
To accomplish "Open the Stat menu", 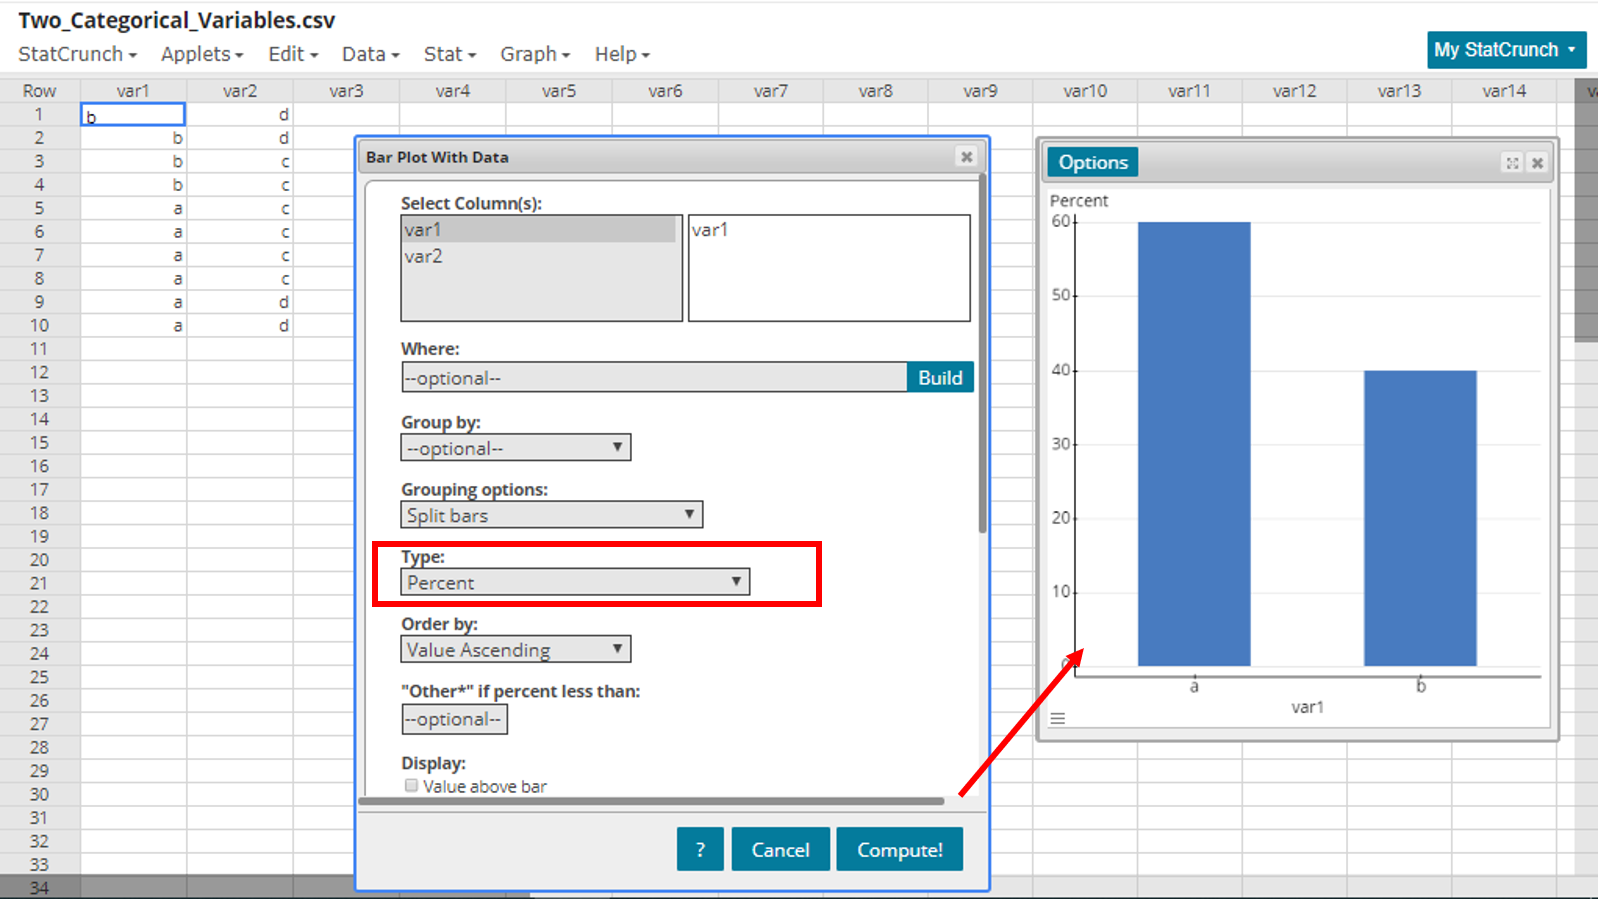I will (449, 54).
